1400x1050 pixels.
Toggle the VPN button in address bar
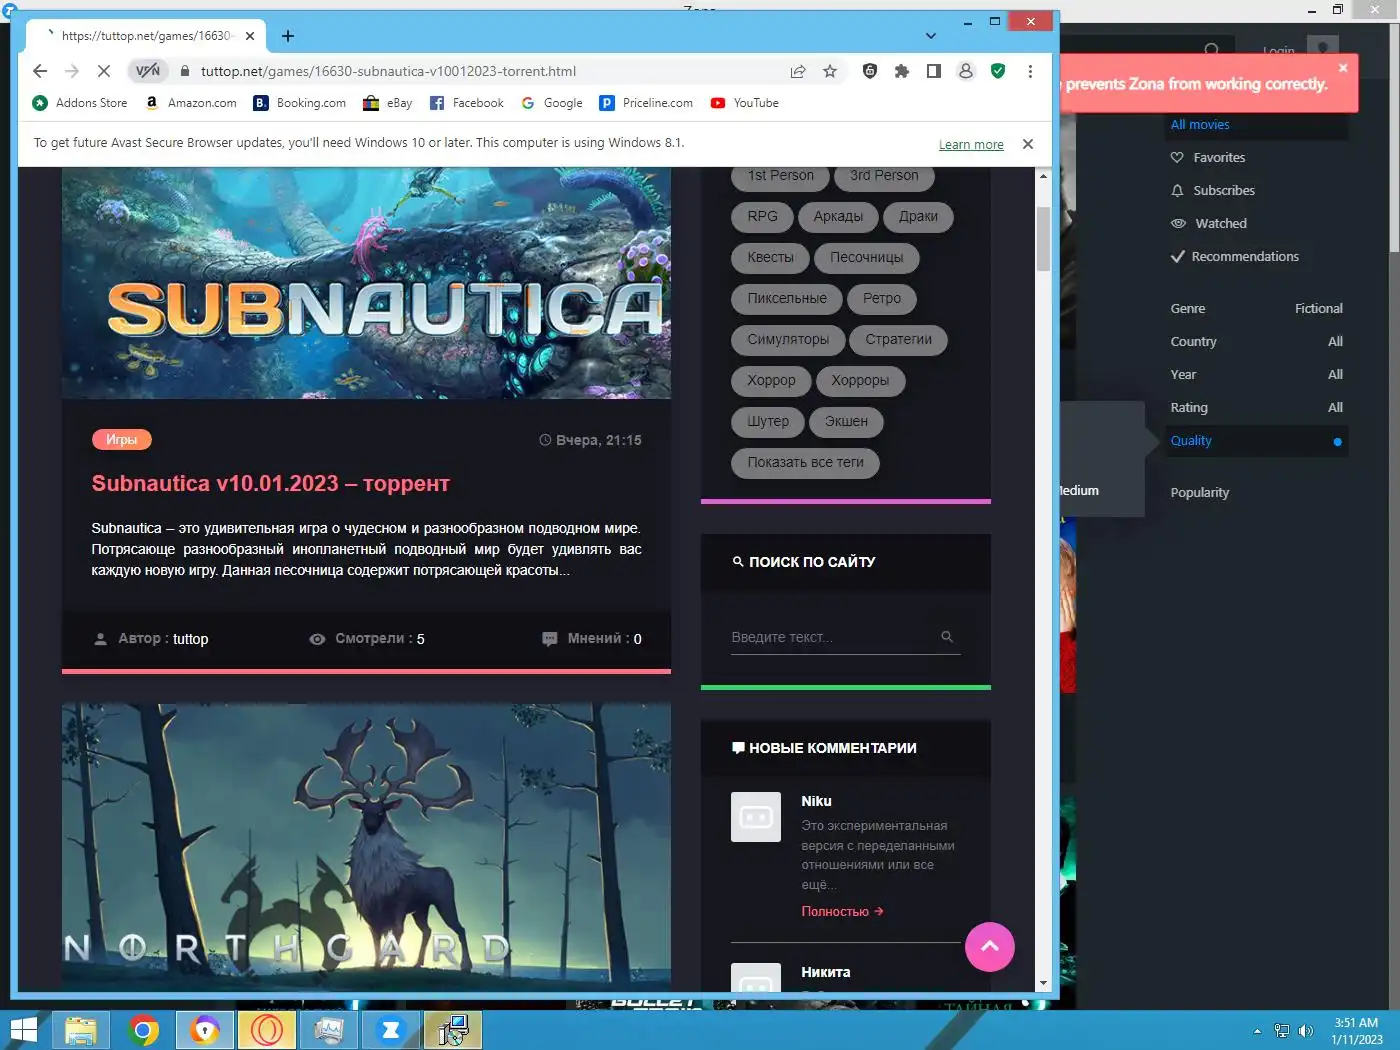pos(148,71)
